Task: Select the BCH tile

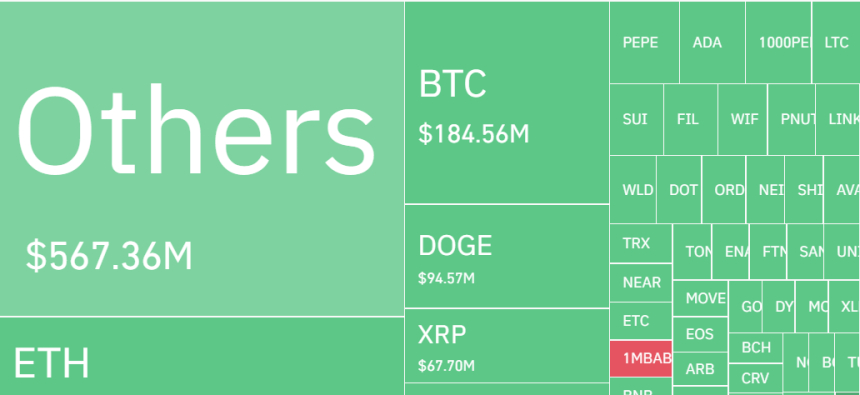Action: pyautogui.click(x=756, y=348)
